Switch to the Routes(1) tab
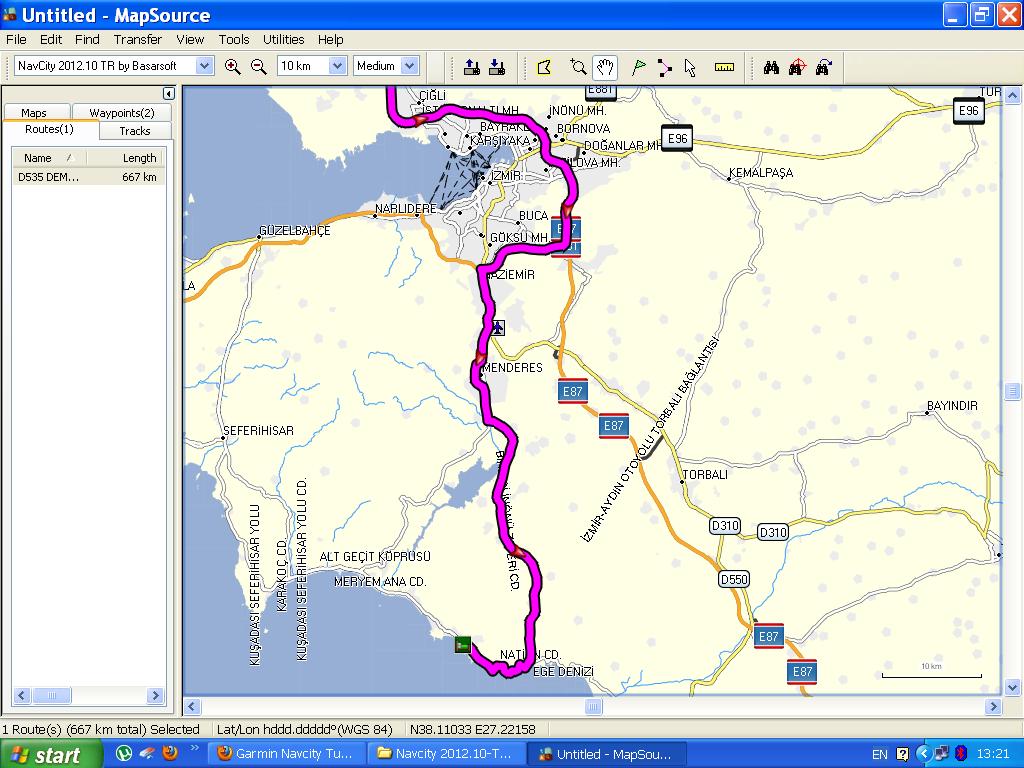This screenshot has height=768, width=1024. pos(50,129)
